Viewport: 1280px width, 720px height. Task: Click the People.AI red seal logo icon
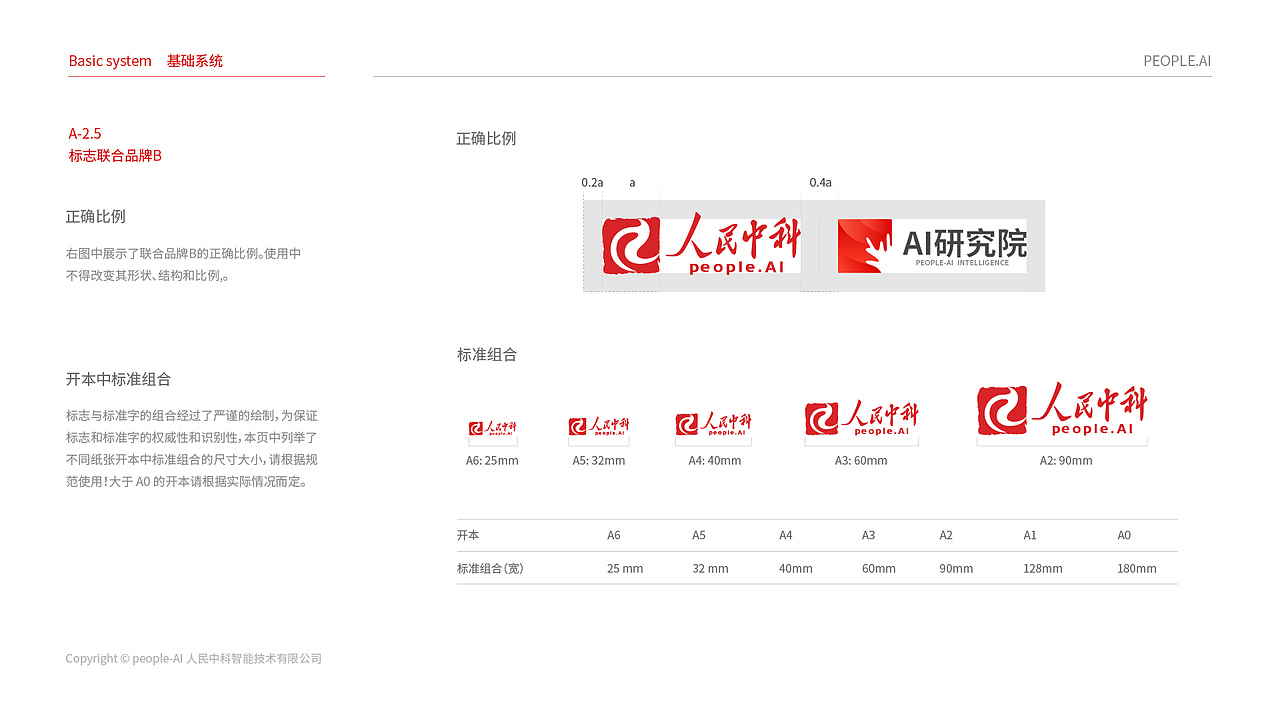(631, 246)
